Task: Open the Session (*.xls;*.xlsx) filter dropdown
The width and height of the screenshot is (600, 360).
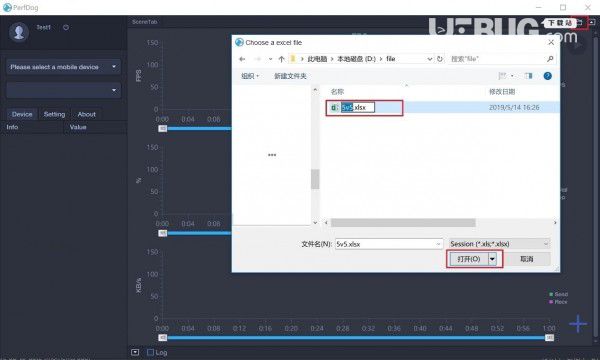Action: tap(499, 244)
